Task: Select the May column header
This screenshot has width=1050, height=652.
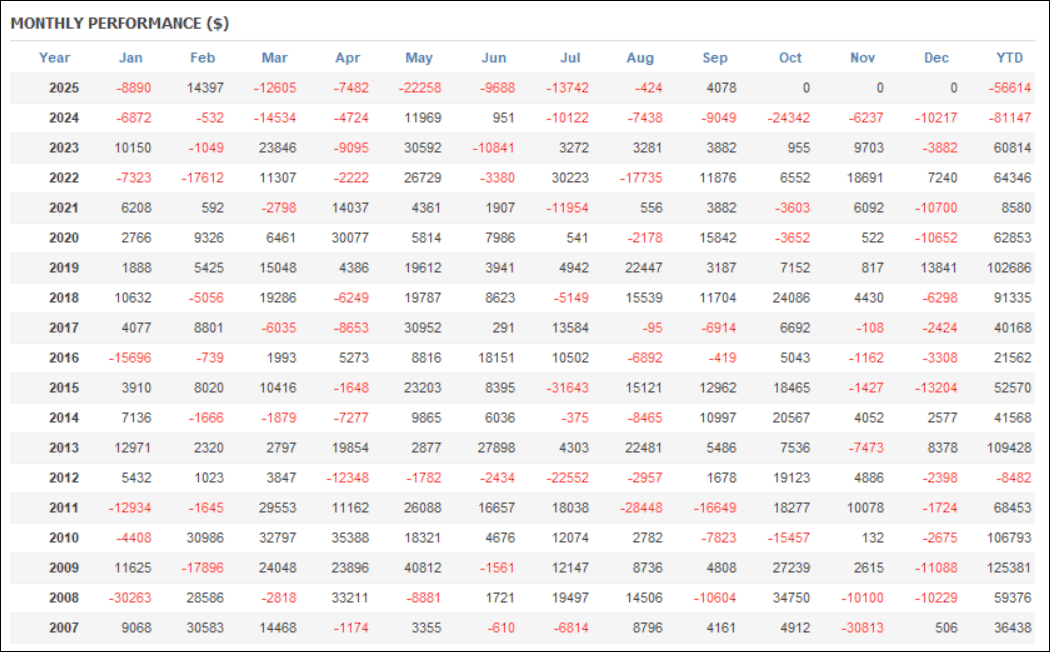Action: tap(419, 58)
